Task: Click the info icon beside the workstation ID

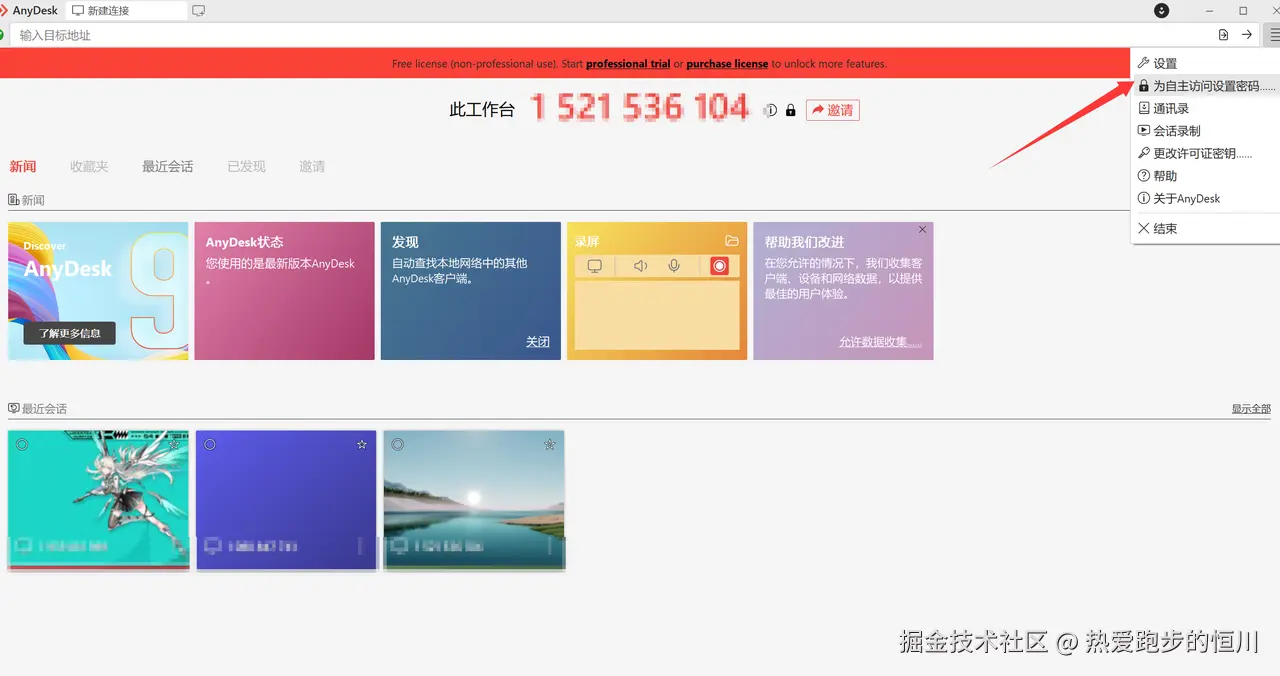Action: tap(770, 110)
